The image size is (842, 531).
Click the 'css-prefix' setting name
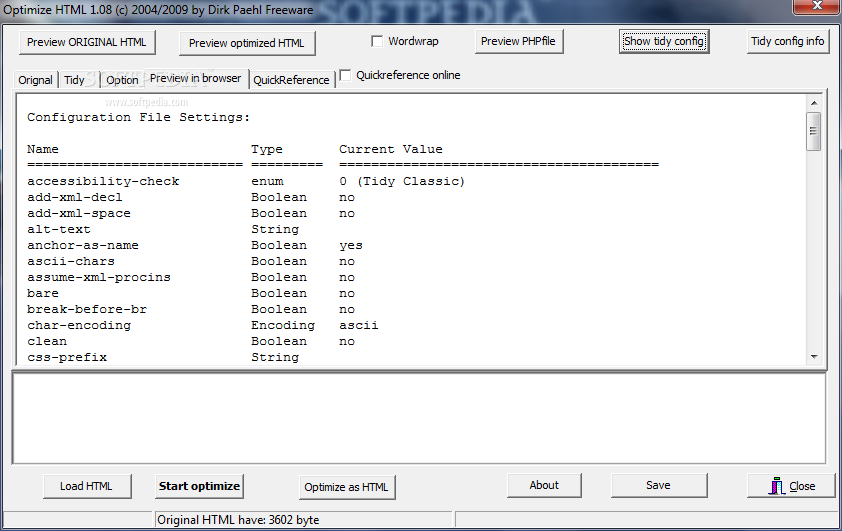67,358
